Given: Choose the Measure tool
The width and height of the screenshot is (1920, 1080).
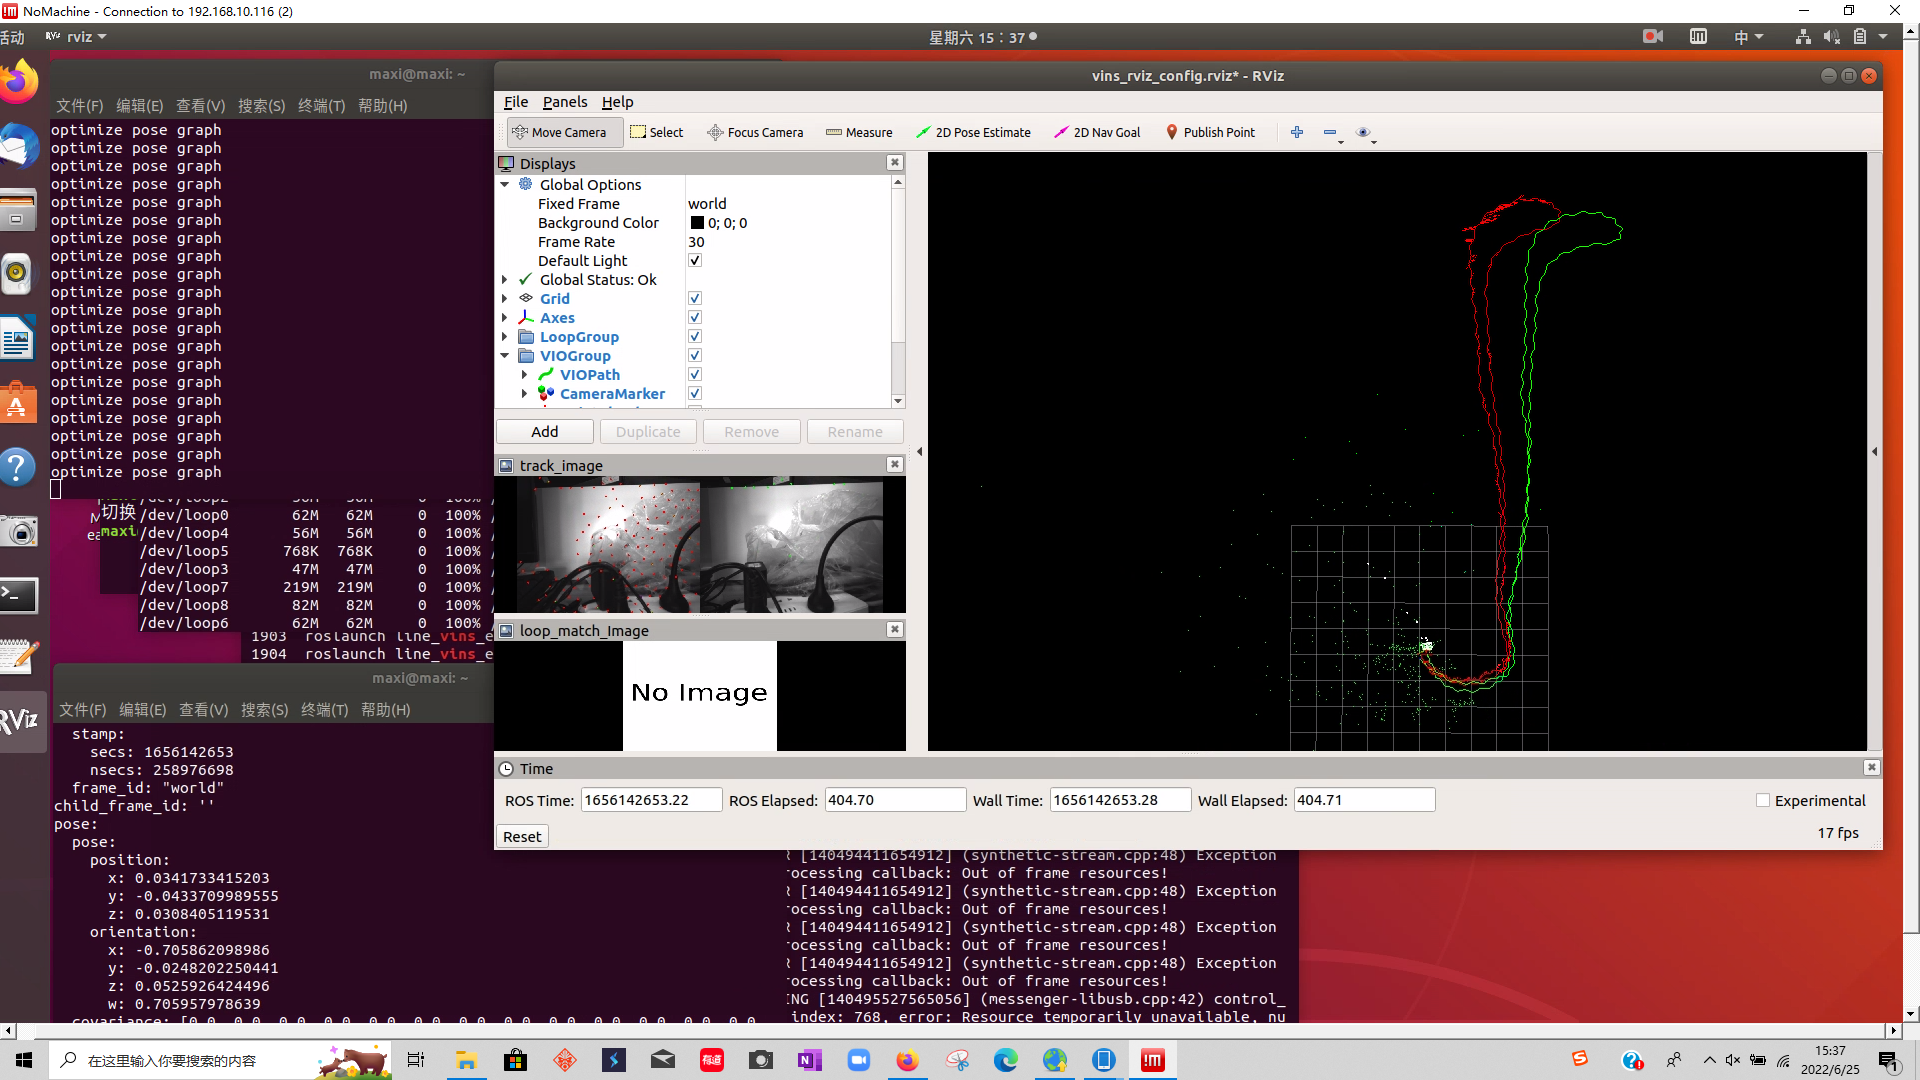Looking at the screenshot, I should pyautogui.click(x=859, y=132).
